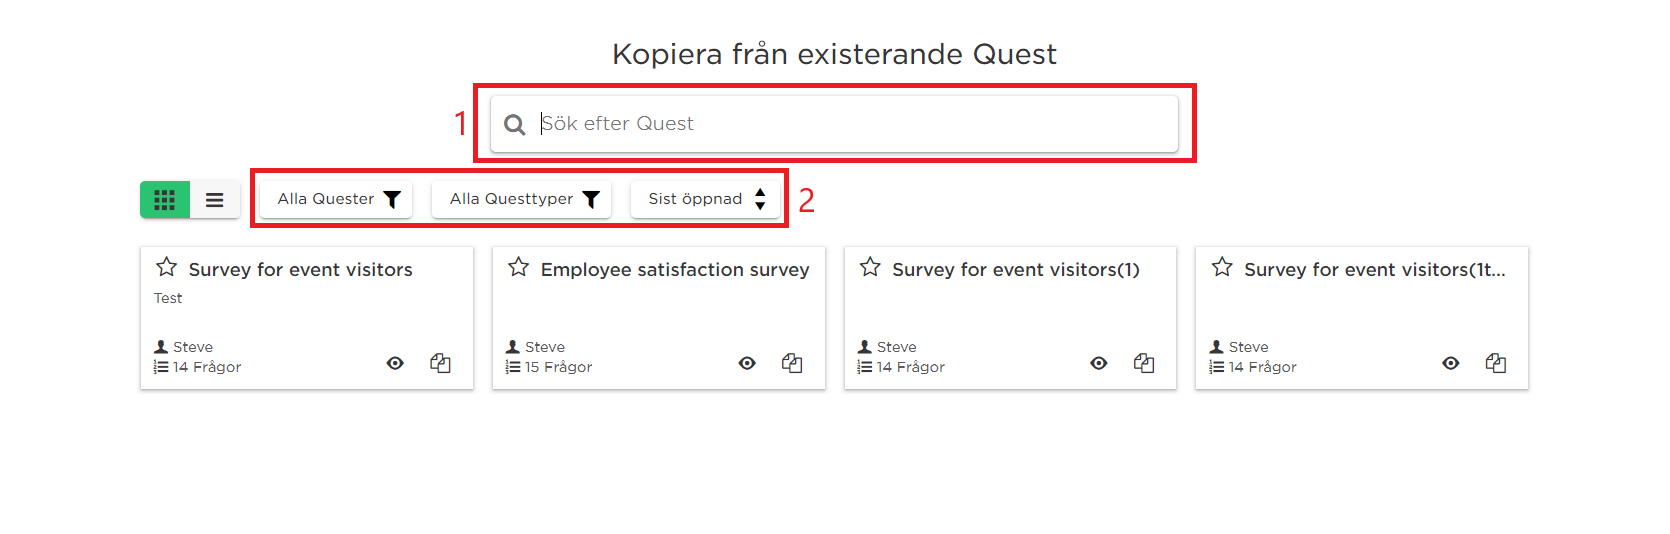Open the Survey for event visitors(1) card title
The height and width of the screenshot is (534, 1670).
[1016, 270]
